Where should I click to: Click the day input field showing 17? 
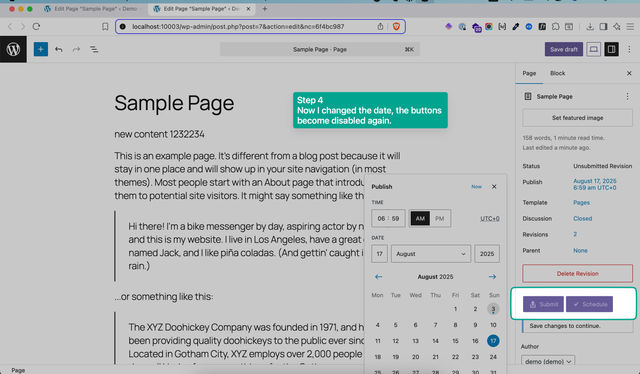click(x=379, y=254)
